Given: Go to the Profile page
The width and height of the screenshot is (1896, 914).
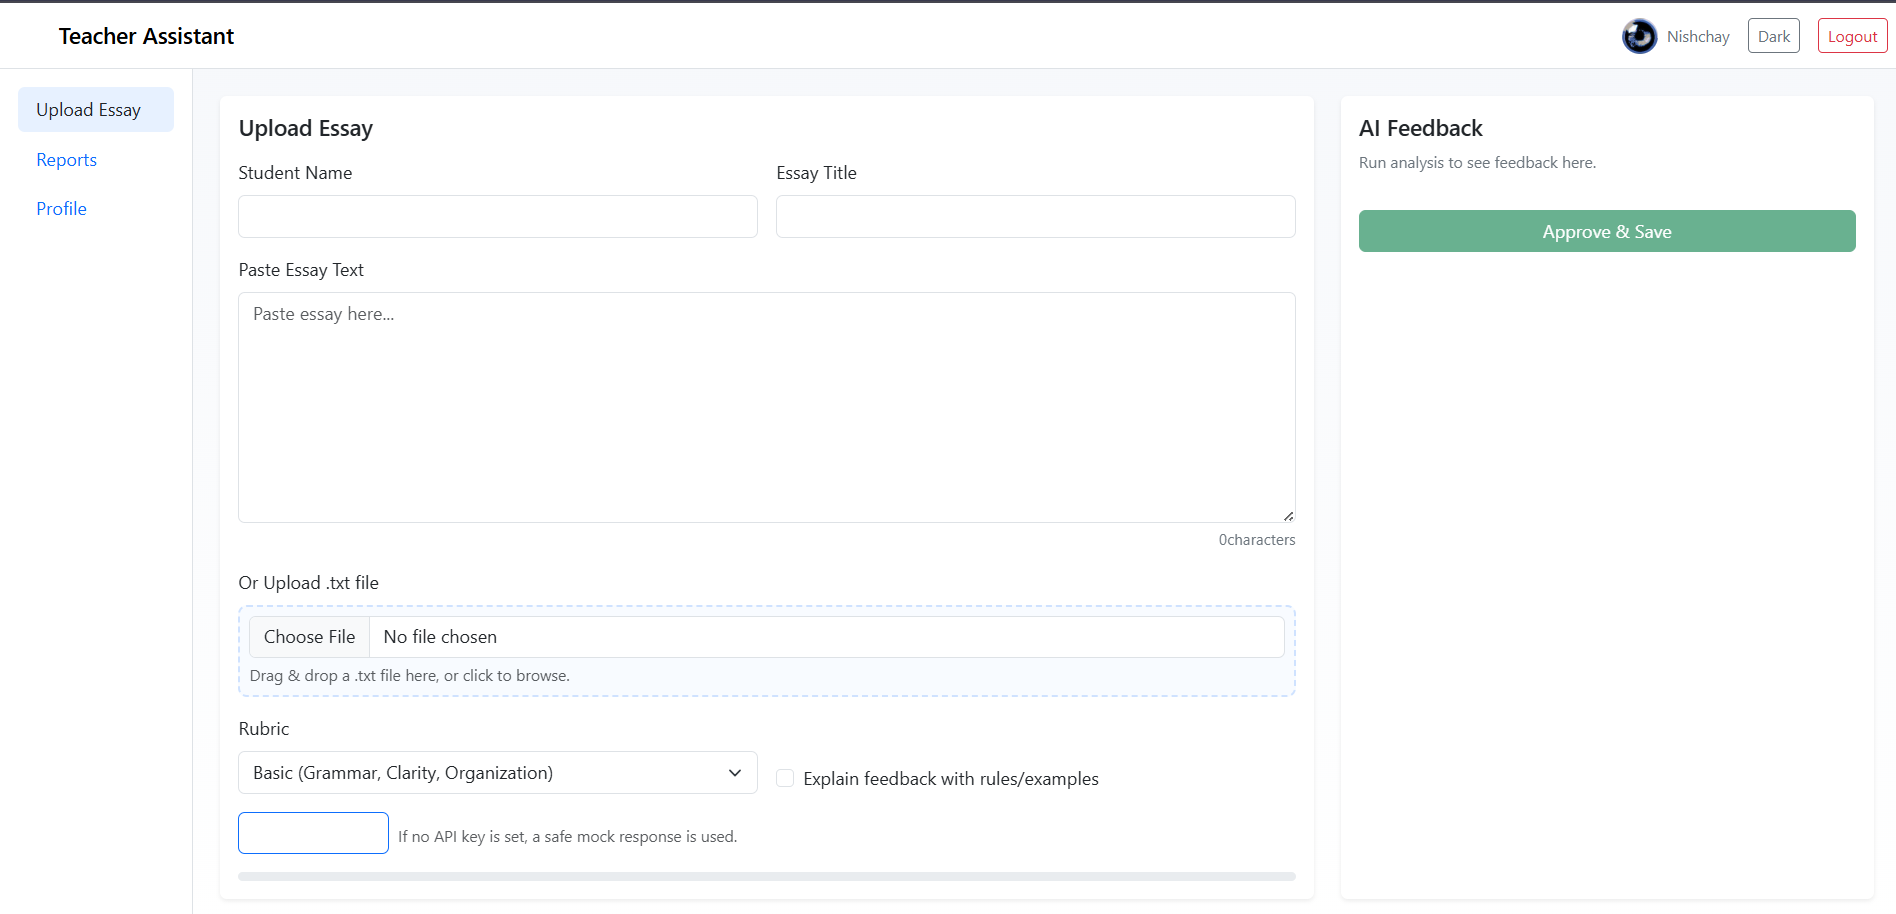Looking at the screenshot, I should click(x=61, y=208).
